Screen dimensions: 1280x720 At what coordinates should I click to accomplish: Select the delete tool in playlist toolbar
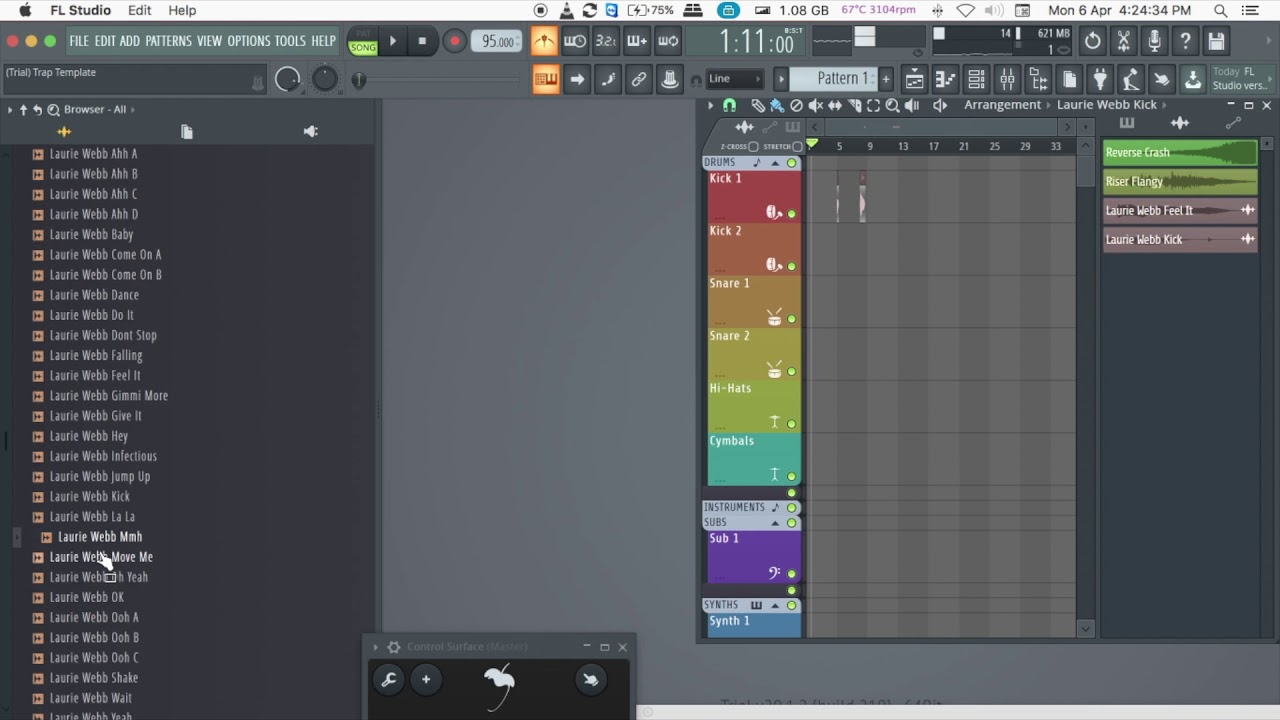(x=796, y=105)
